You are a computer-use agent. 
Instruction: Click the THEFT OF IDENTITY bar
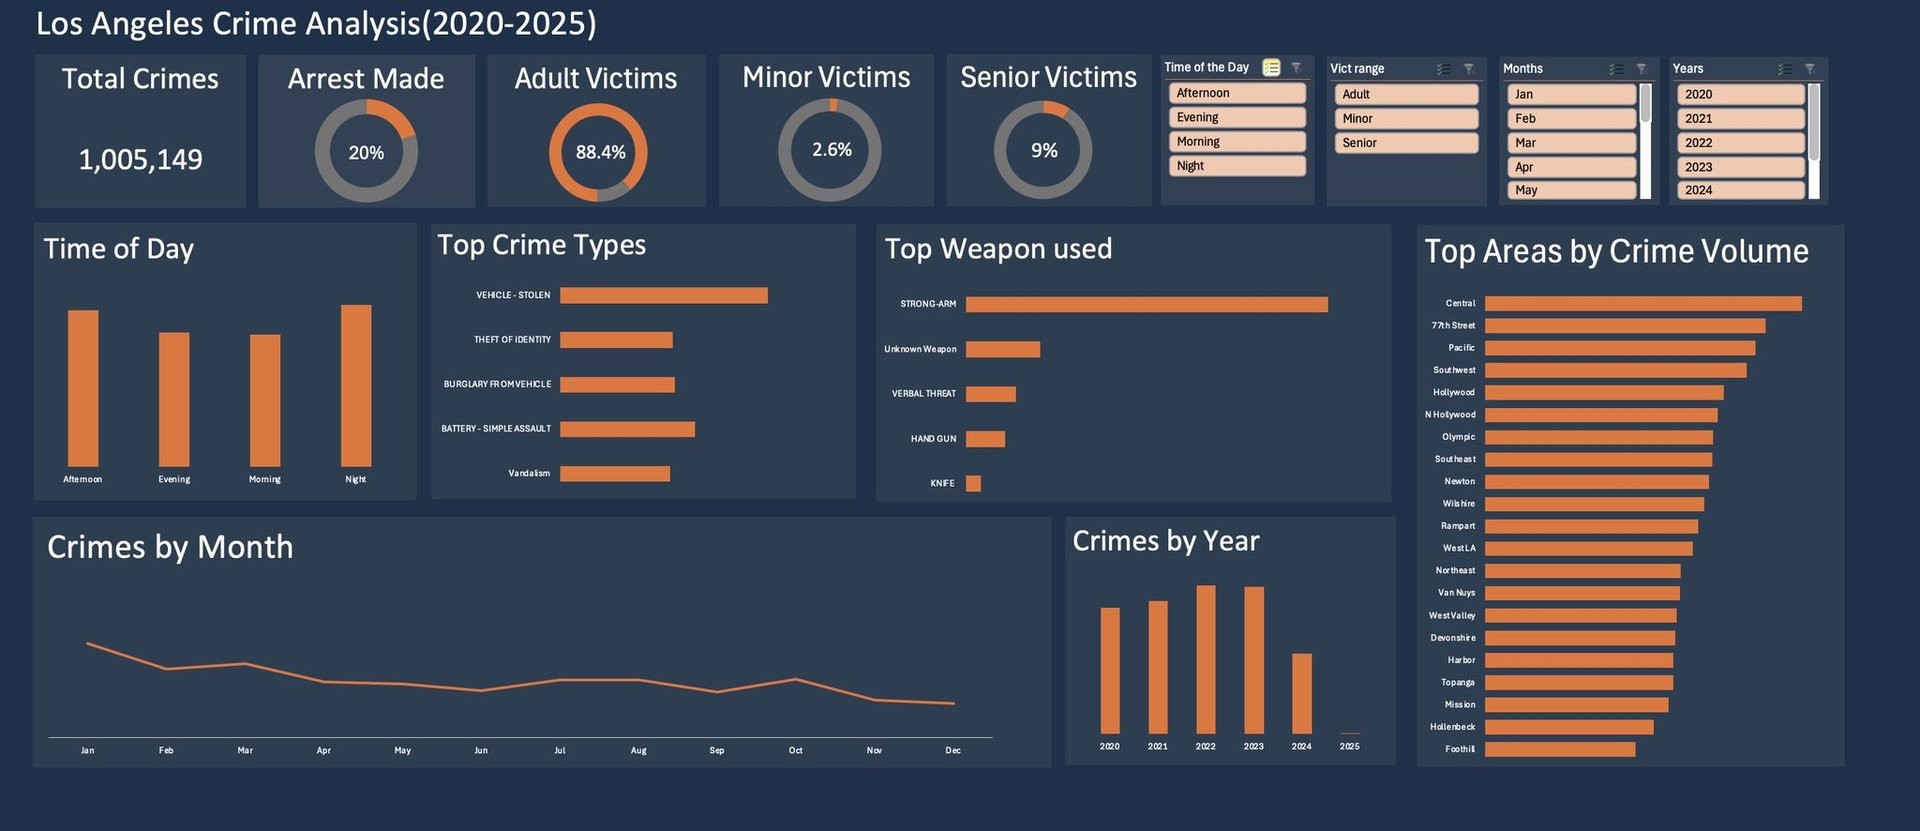click(616, 340)
